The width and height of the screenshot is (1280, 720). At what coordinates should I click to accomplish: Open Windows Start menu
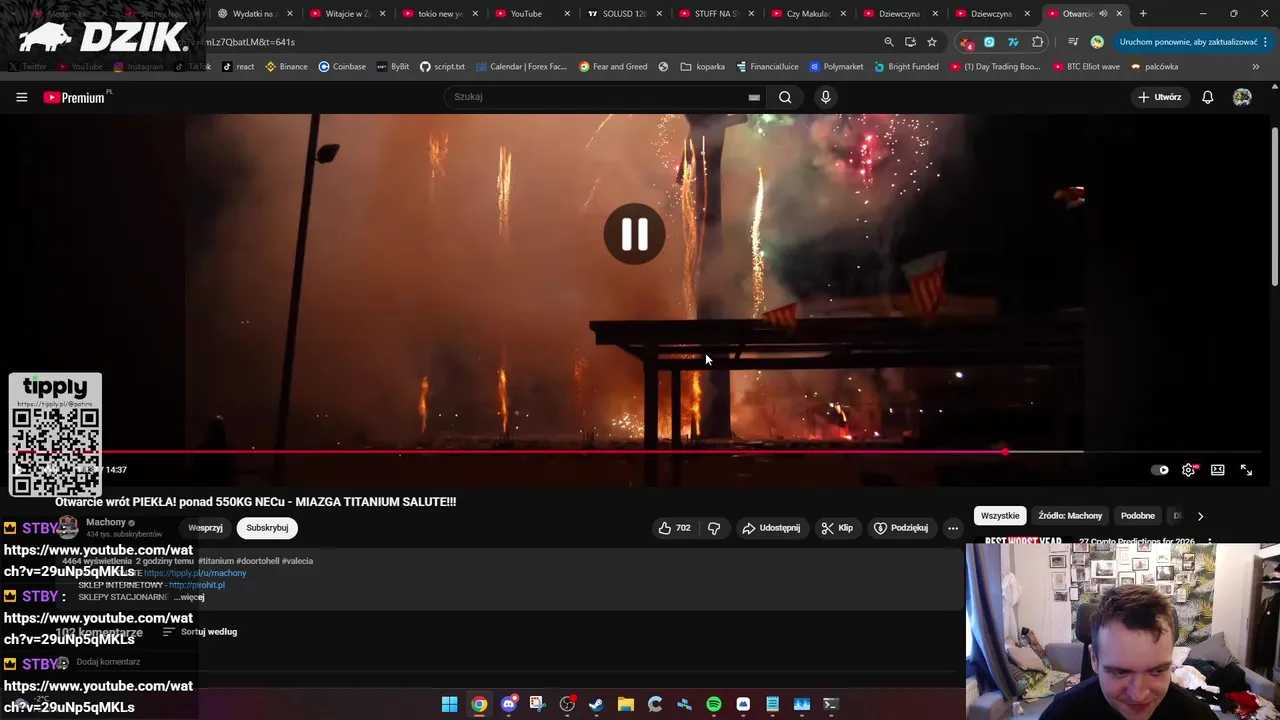(450, 704)
